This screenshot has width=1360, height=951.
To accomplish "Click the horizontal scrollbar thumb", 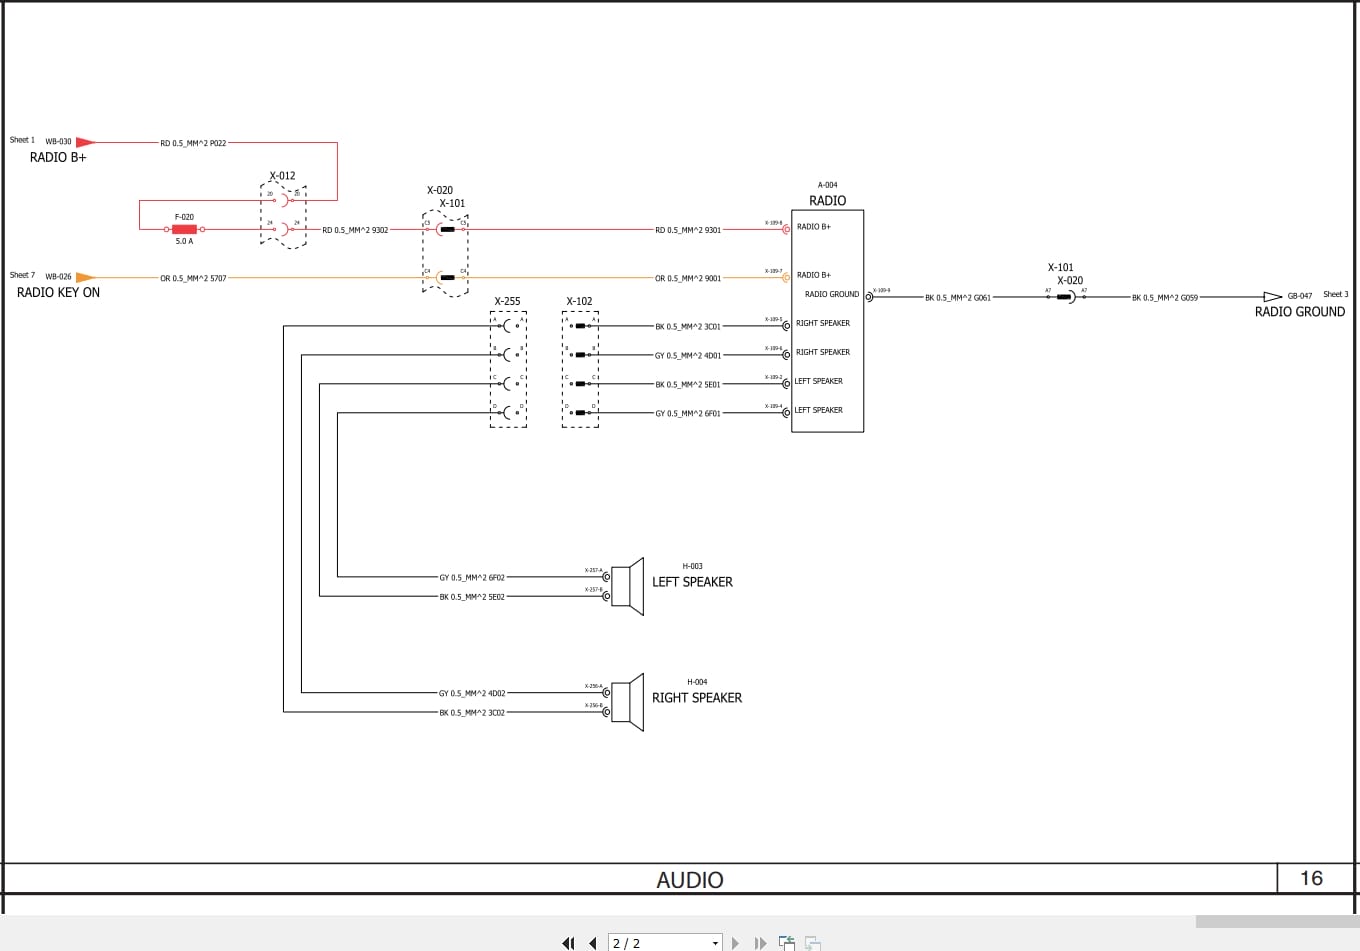I will pyautogui.click(x=1277, y=921).
